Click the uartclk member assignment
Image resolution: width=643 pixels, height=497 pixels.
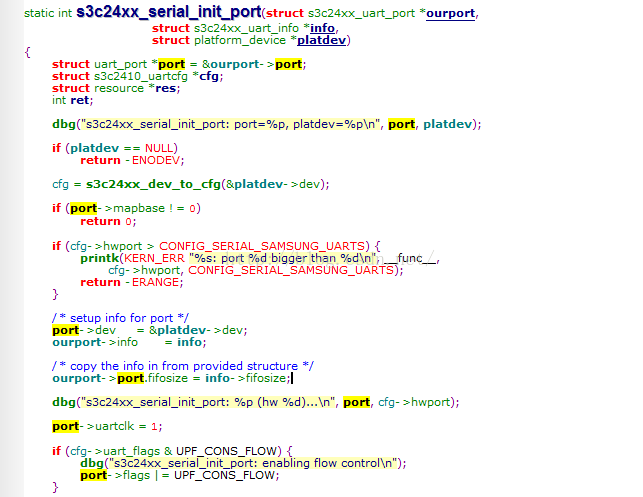[114, 426]
